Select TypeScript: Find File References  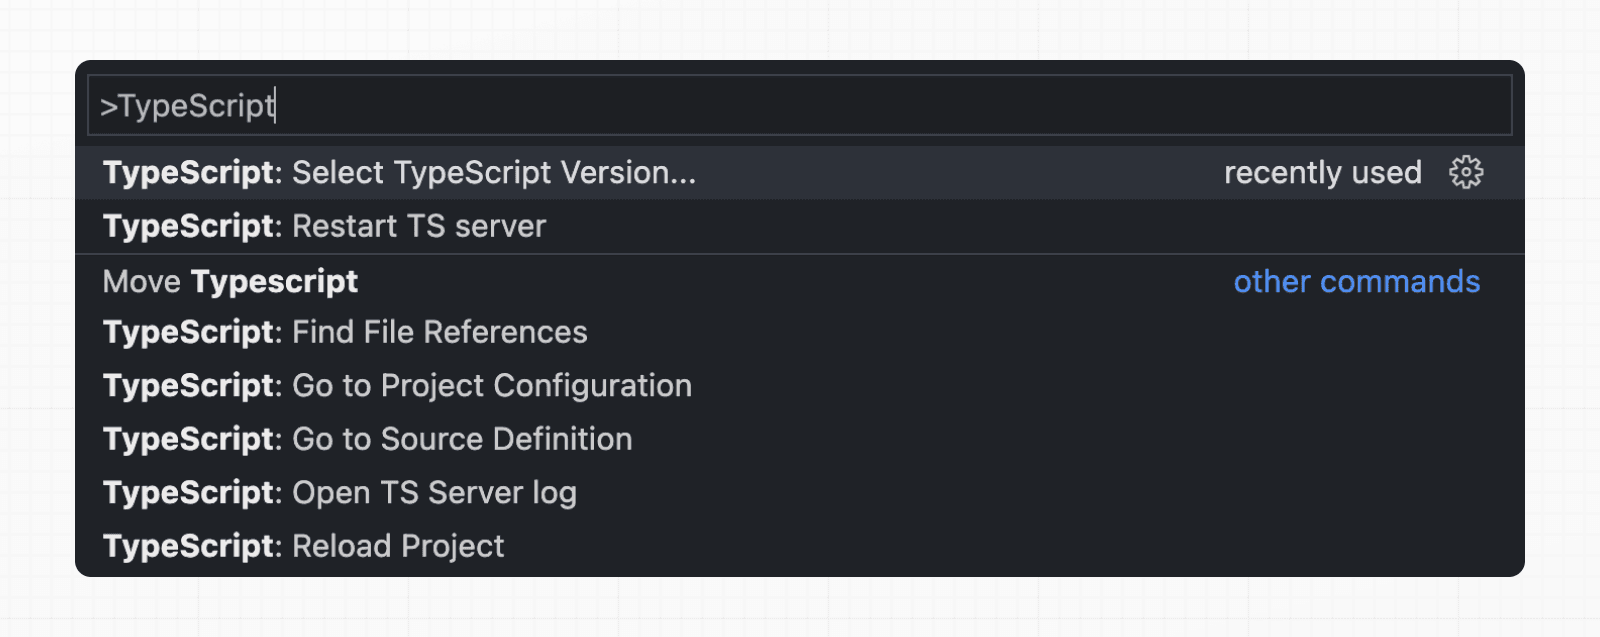click(345, 332)
